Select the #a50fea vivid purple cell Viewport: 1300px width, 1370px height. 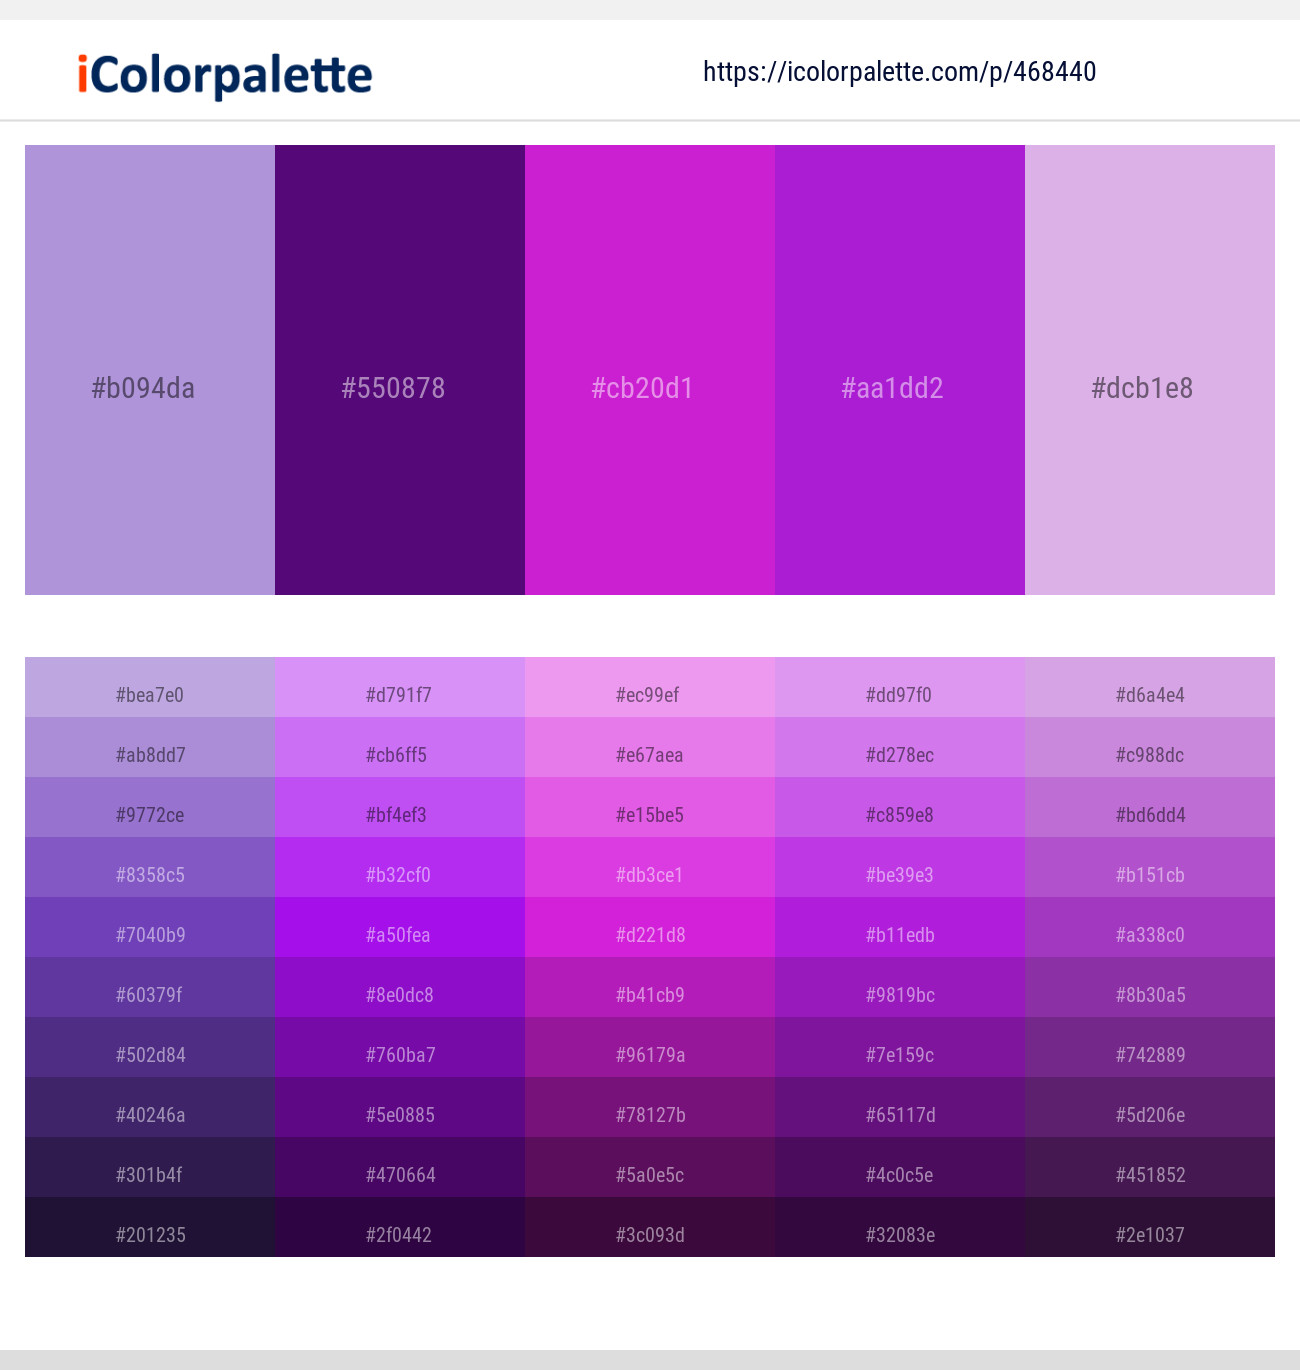pyautogui.click(x=400, y=927)
